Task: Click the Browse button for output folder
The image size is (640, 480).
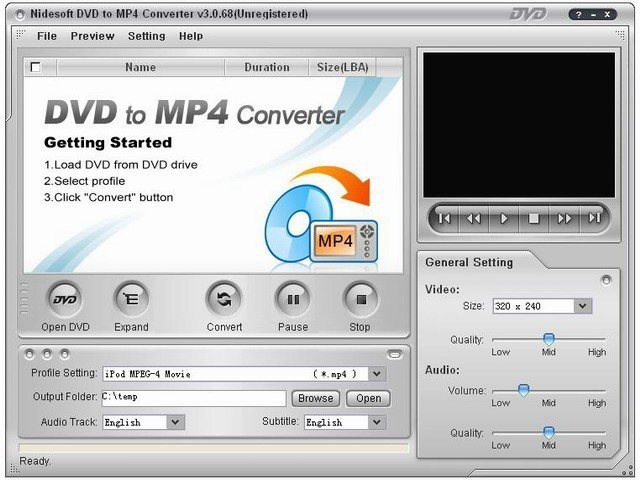Action: [316, 398]
